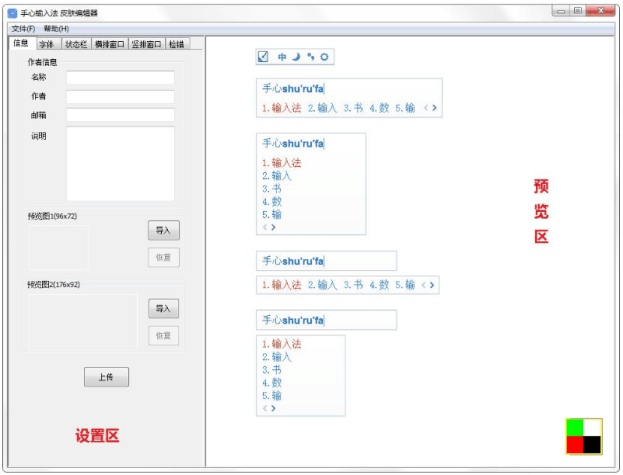This screenshot has width=623, height=475.
Task: Open the gear settings icon on status bar
Action: [x=324, y=57]
